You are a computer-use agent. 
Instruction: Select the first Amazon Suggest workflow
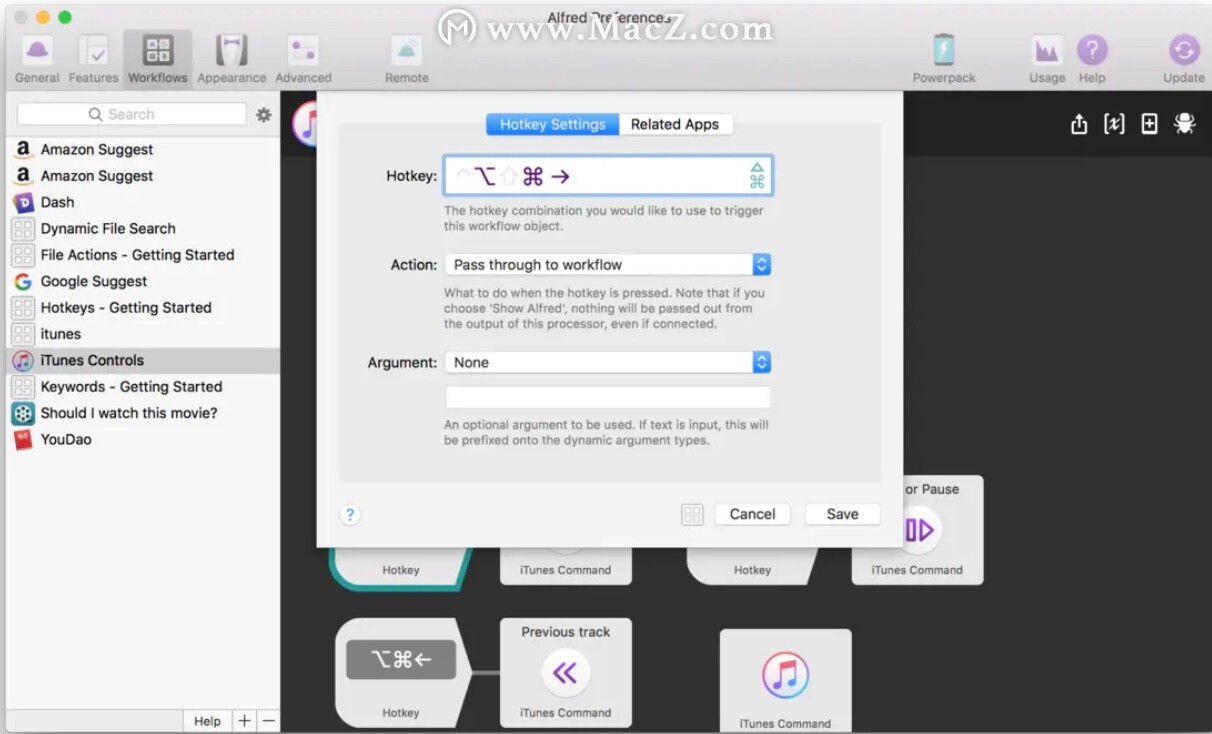click(x=143, y=149)
